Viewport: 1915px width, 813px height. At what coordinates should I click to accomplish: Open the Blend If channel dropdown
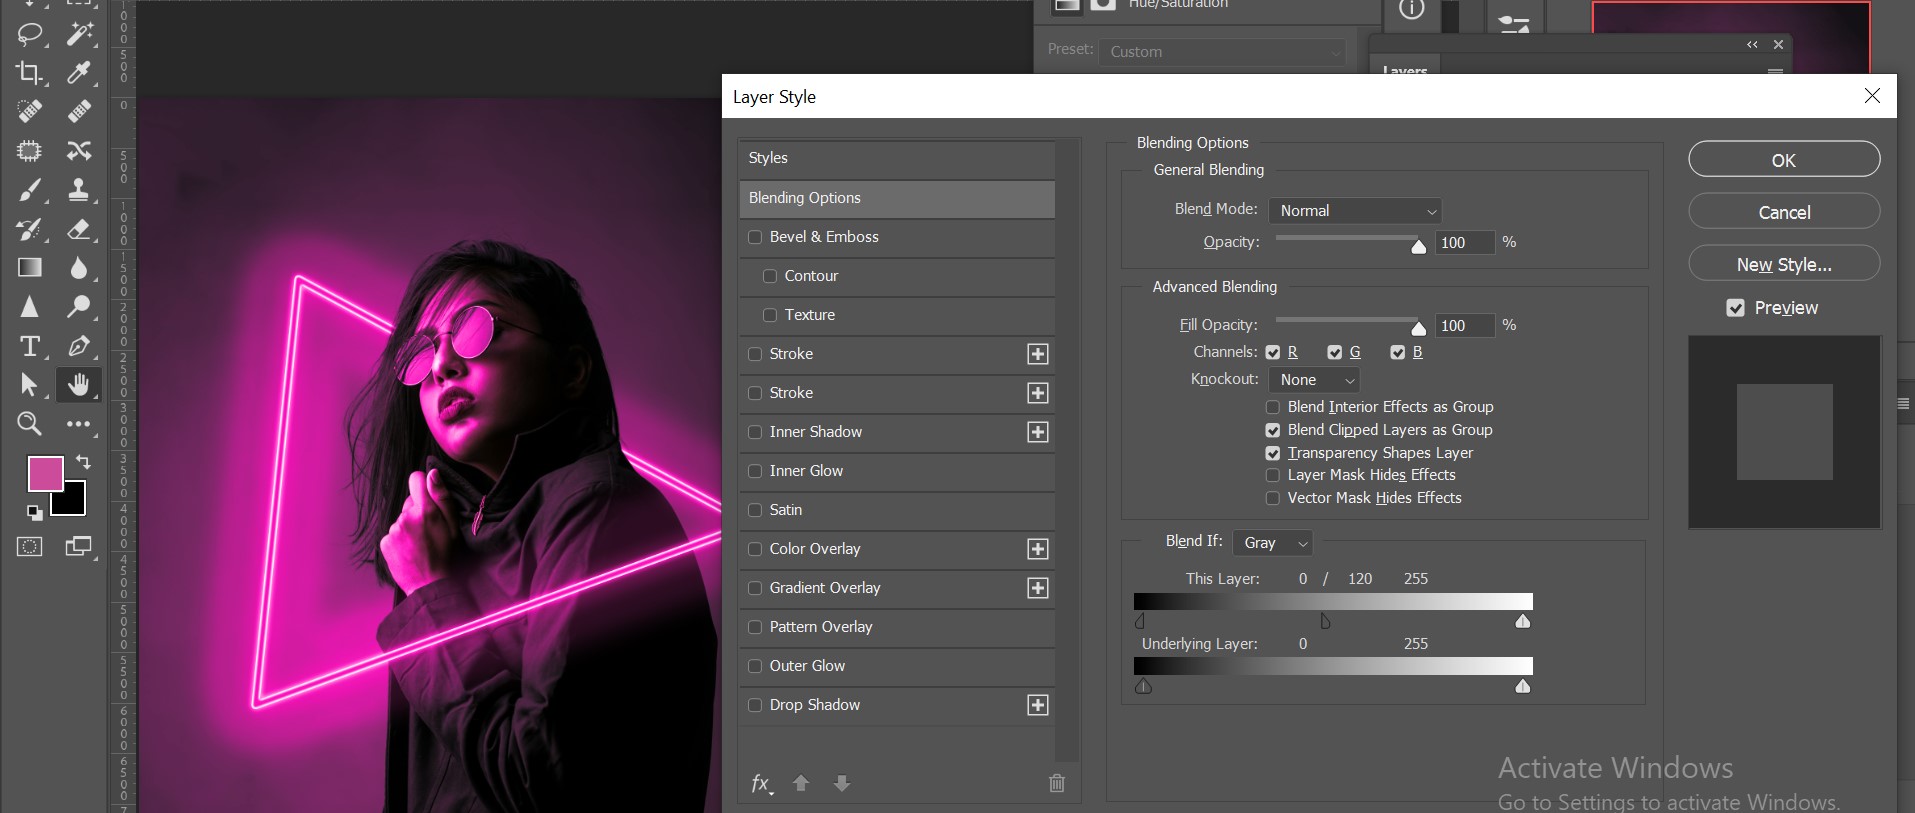click(x=1272, y=543)
